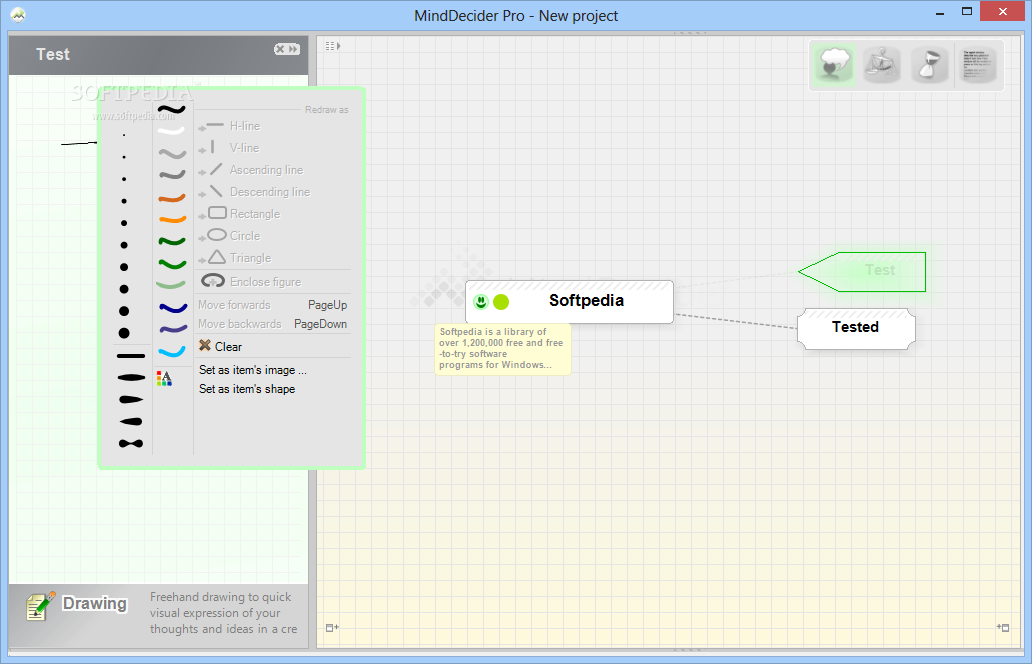Click the Drawing label at the bottom
Image resolution: width=1032 pixels, height=664 pixels.
coord(95,603)
